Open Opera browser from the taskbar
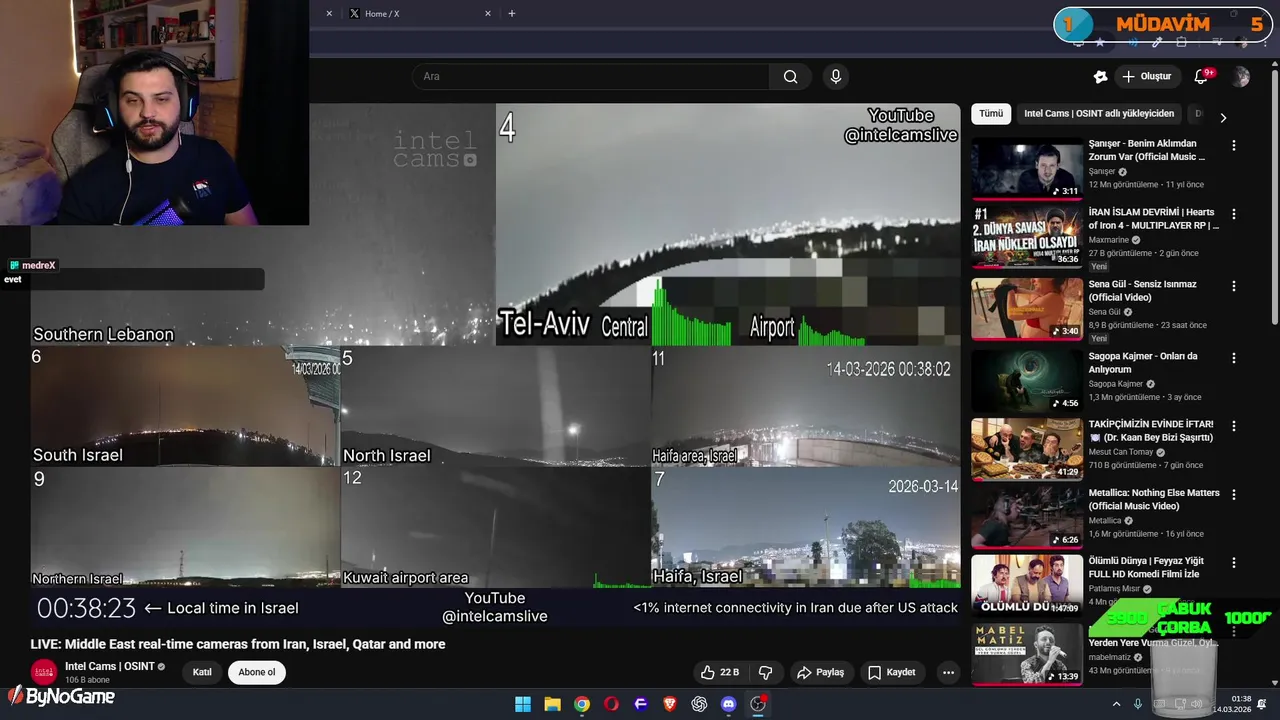This screenshot has width=1280, height=720. click(611, 704)
